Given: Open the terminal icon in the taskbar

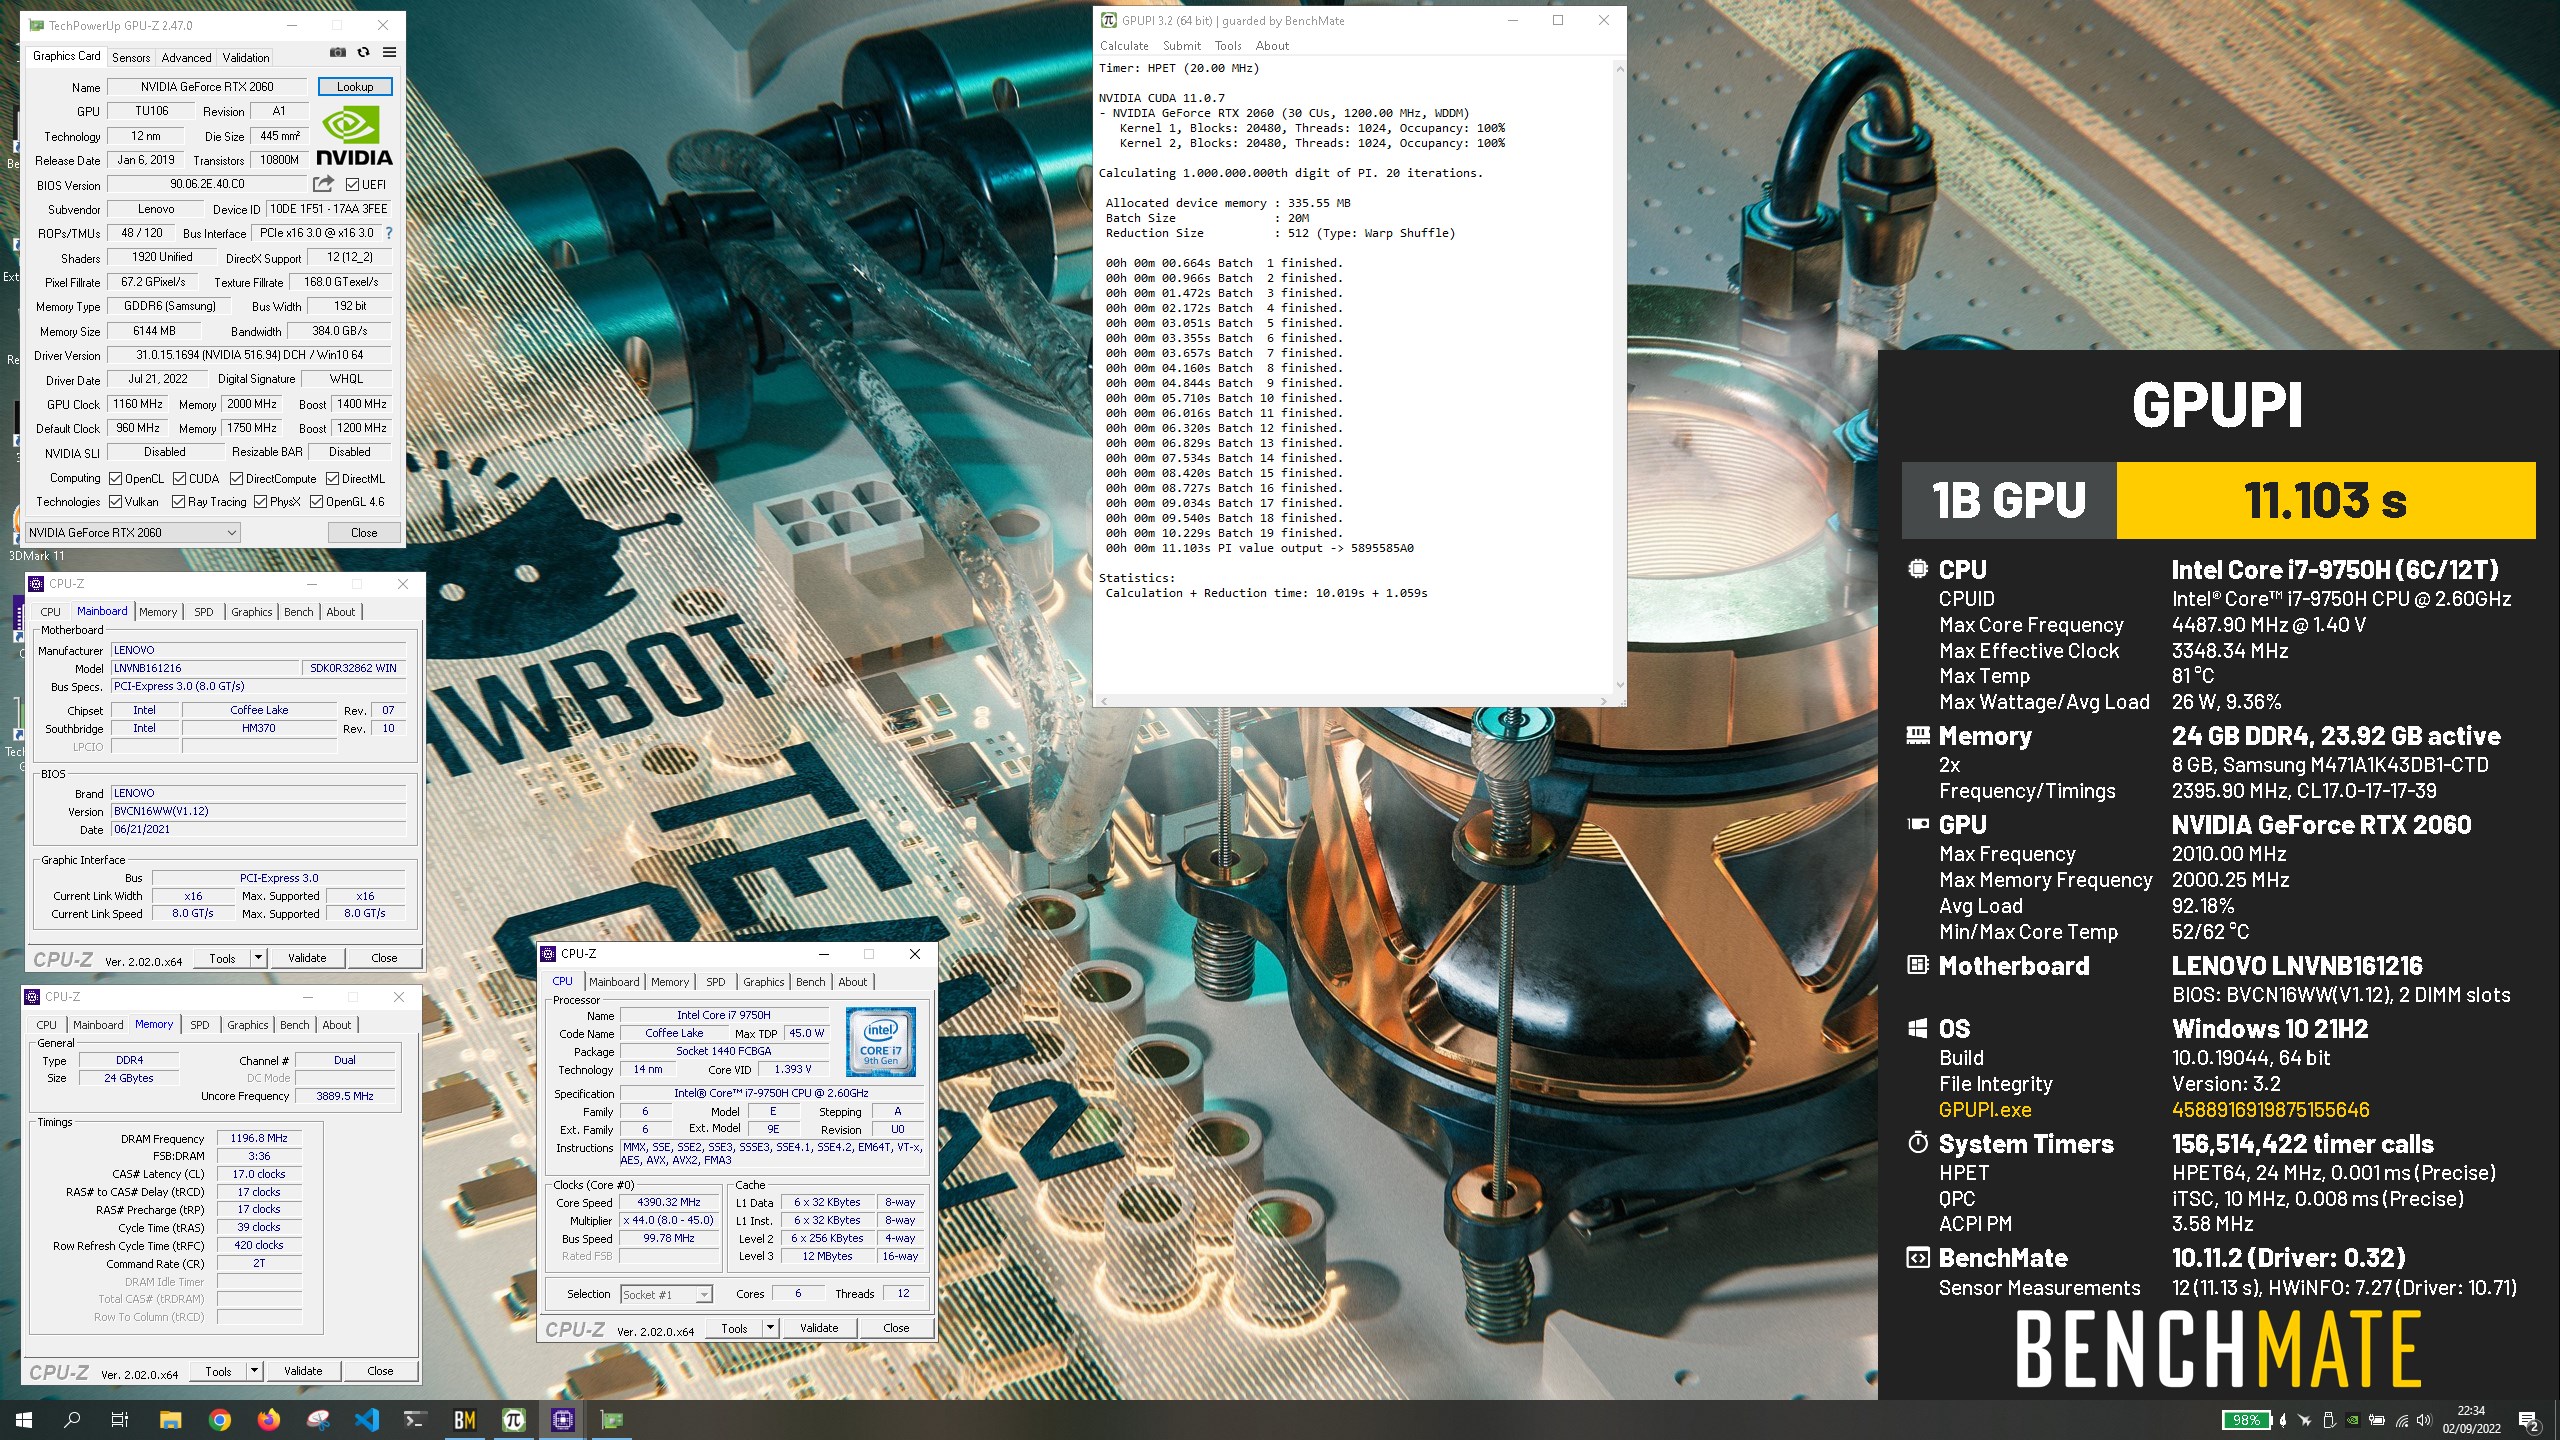Looking at the screenshot, I should [x=415, y=1420].
